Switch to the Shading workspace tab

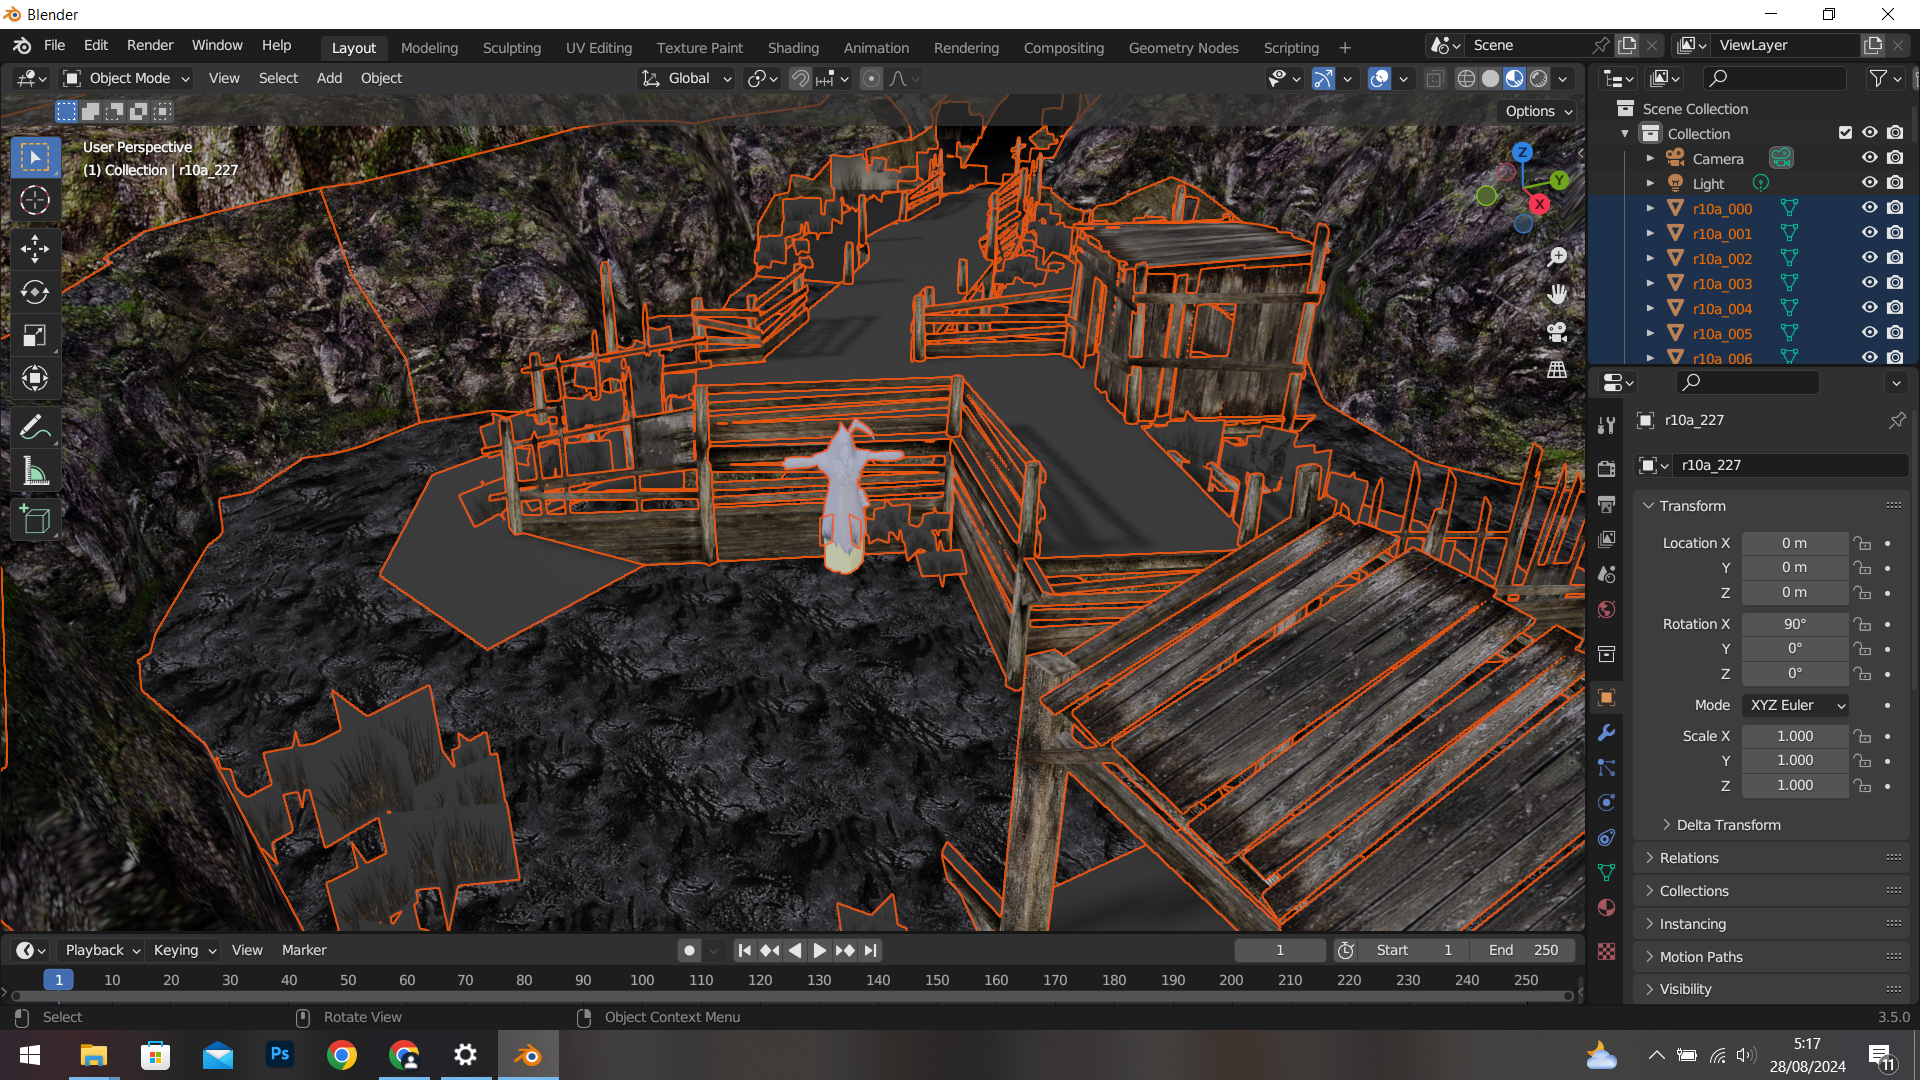point(793,48)
